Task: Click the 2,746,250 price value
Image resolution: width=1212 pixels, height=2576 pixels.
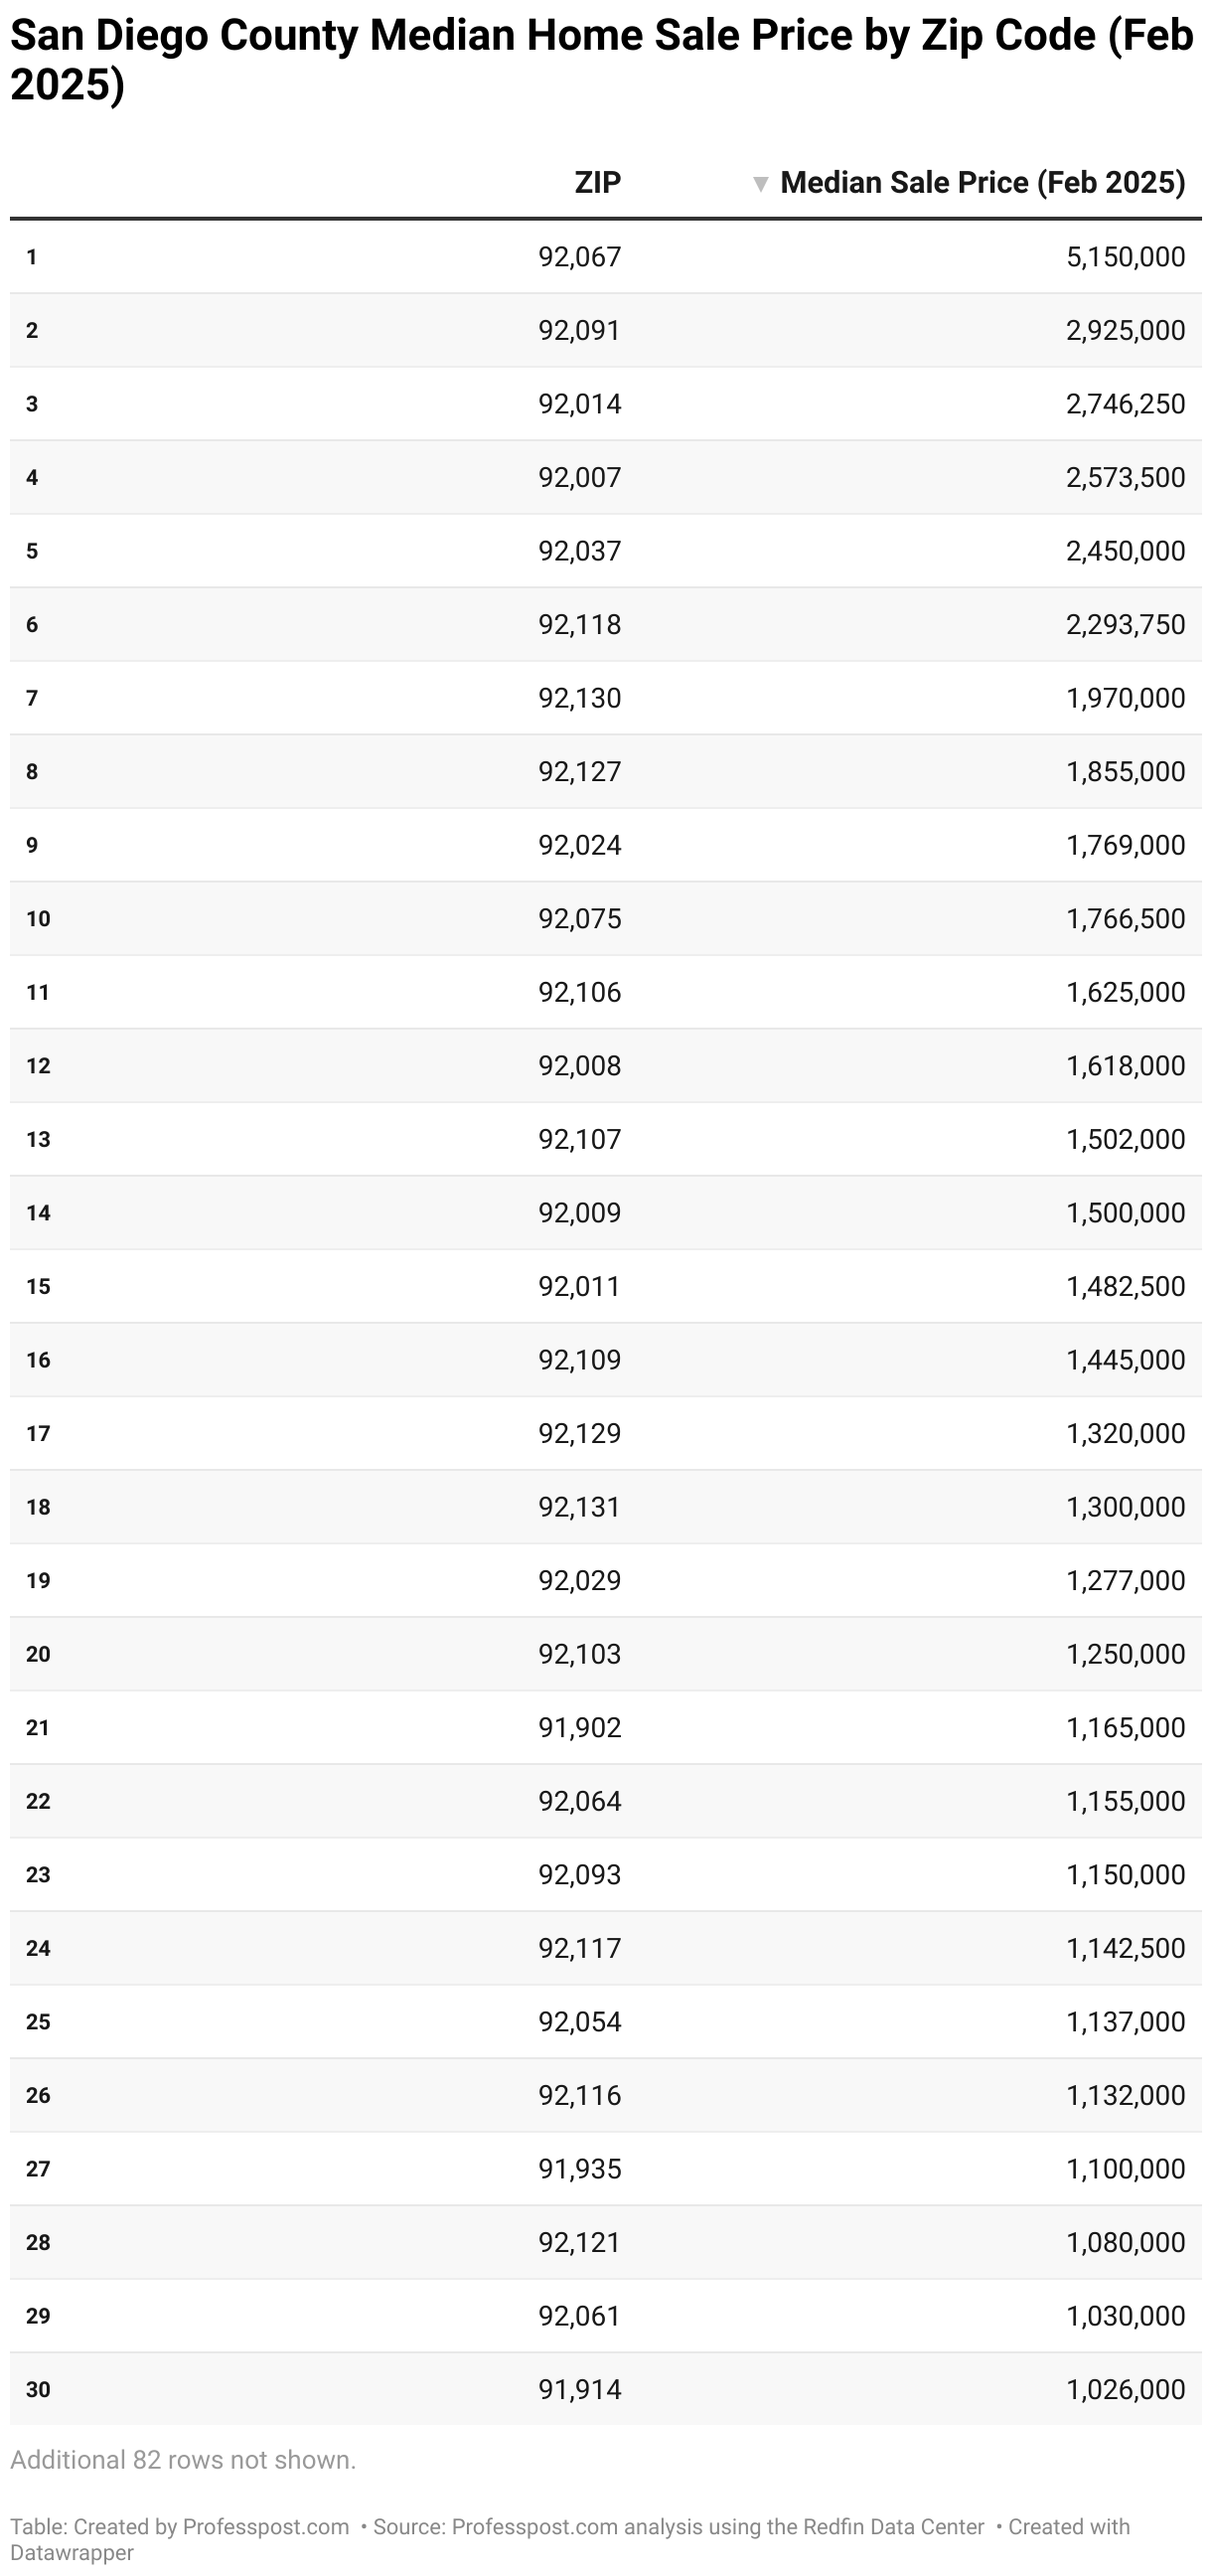Action: click(x=1125, y=404)
